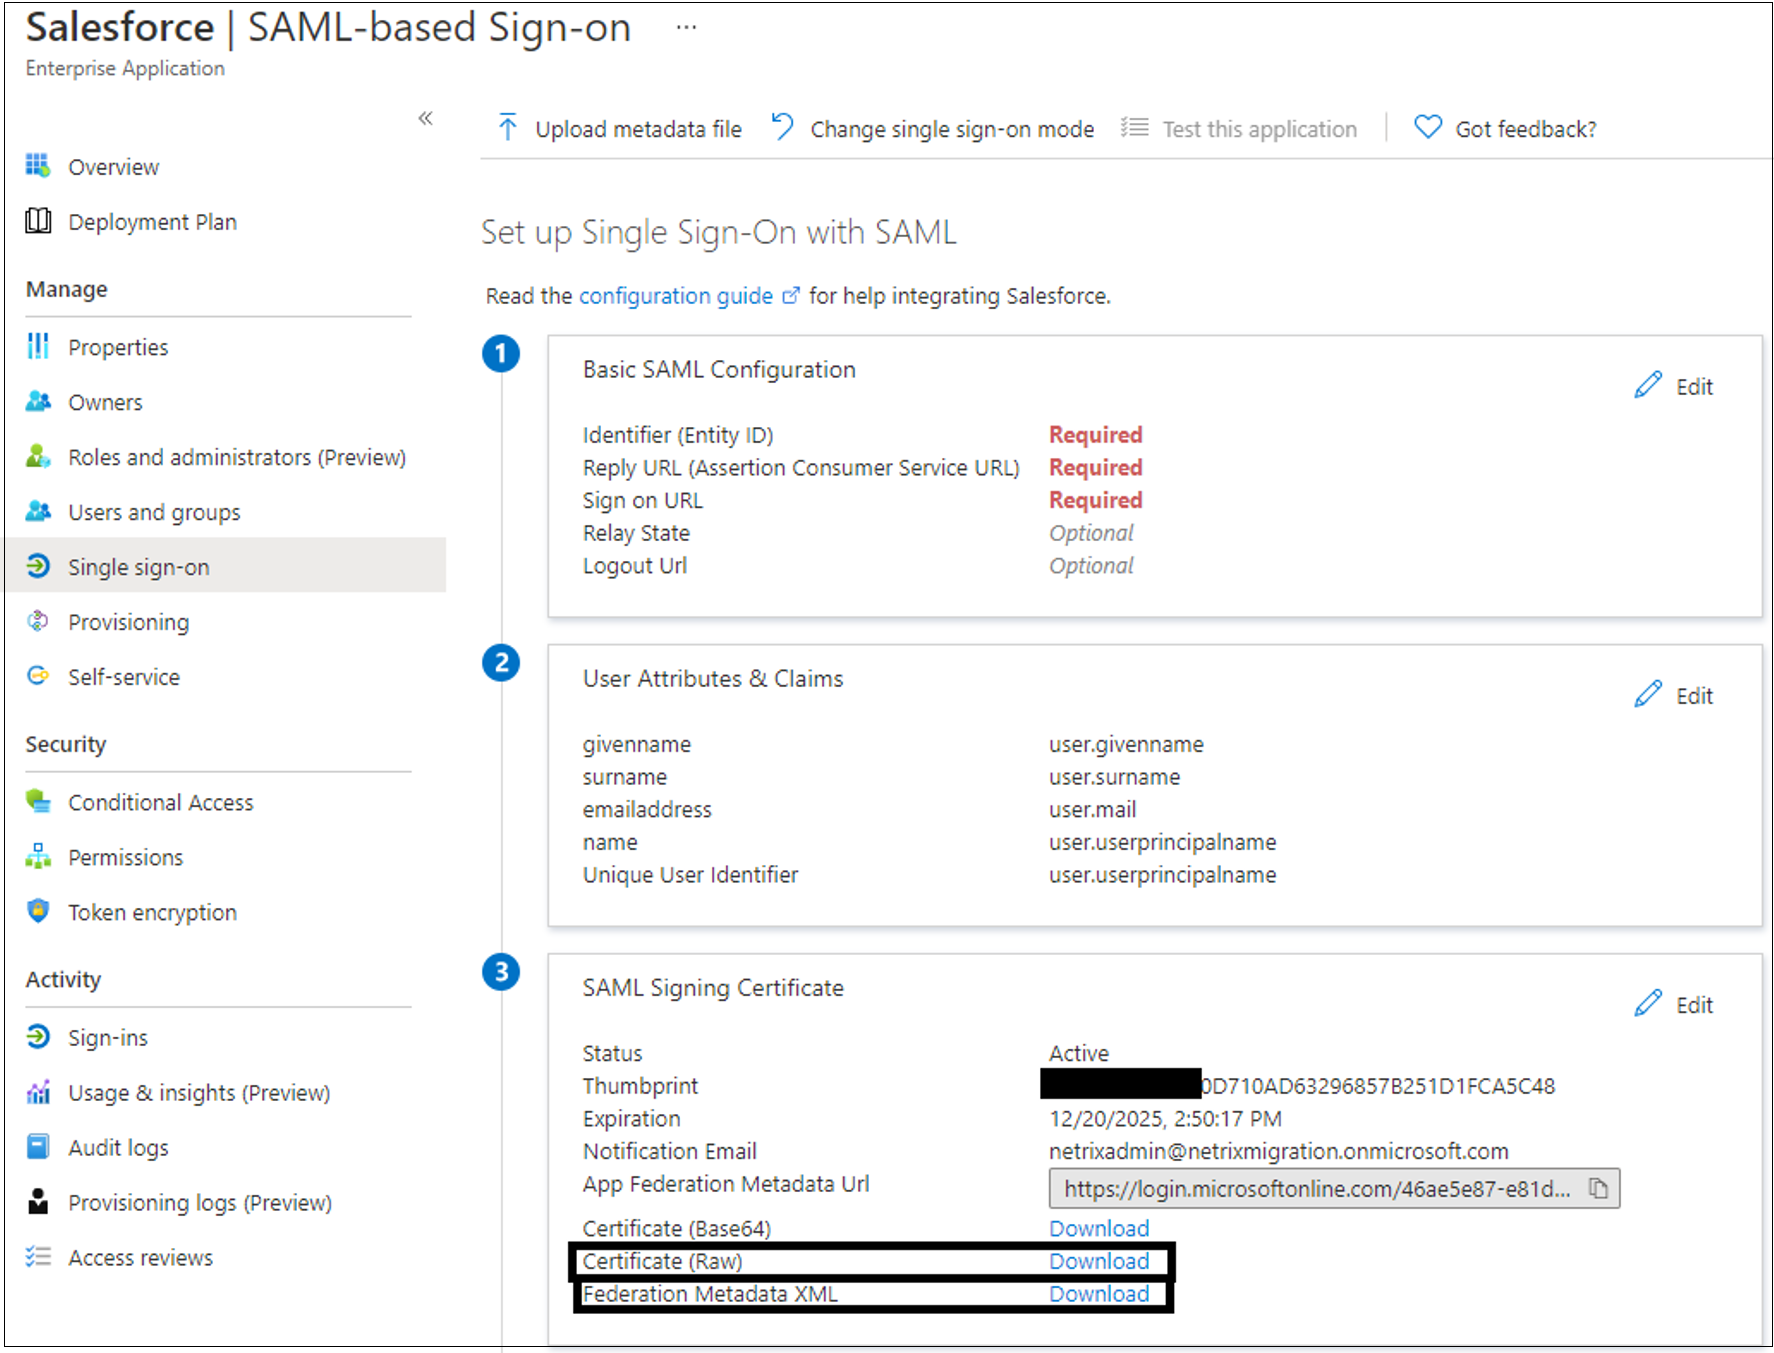1774x1353 pixels.
Task: Select Upload metadata file
Action: (x=620, y=128)
